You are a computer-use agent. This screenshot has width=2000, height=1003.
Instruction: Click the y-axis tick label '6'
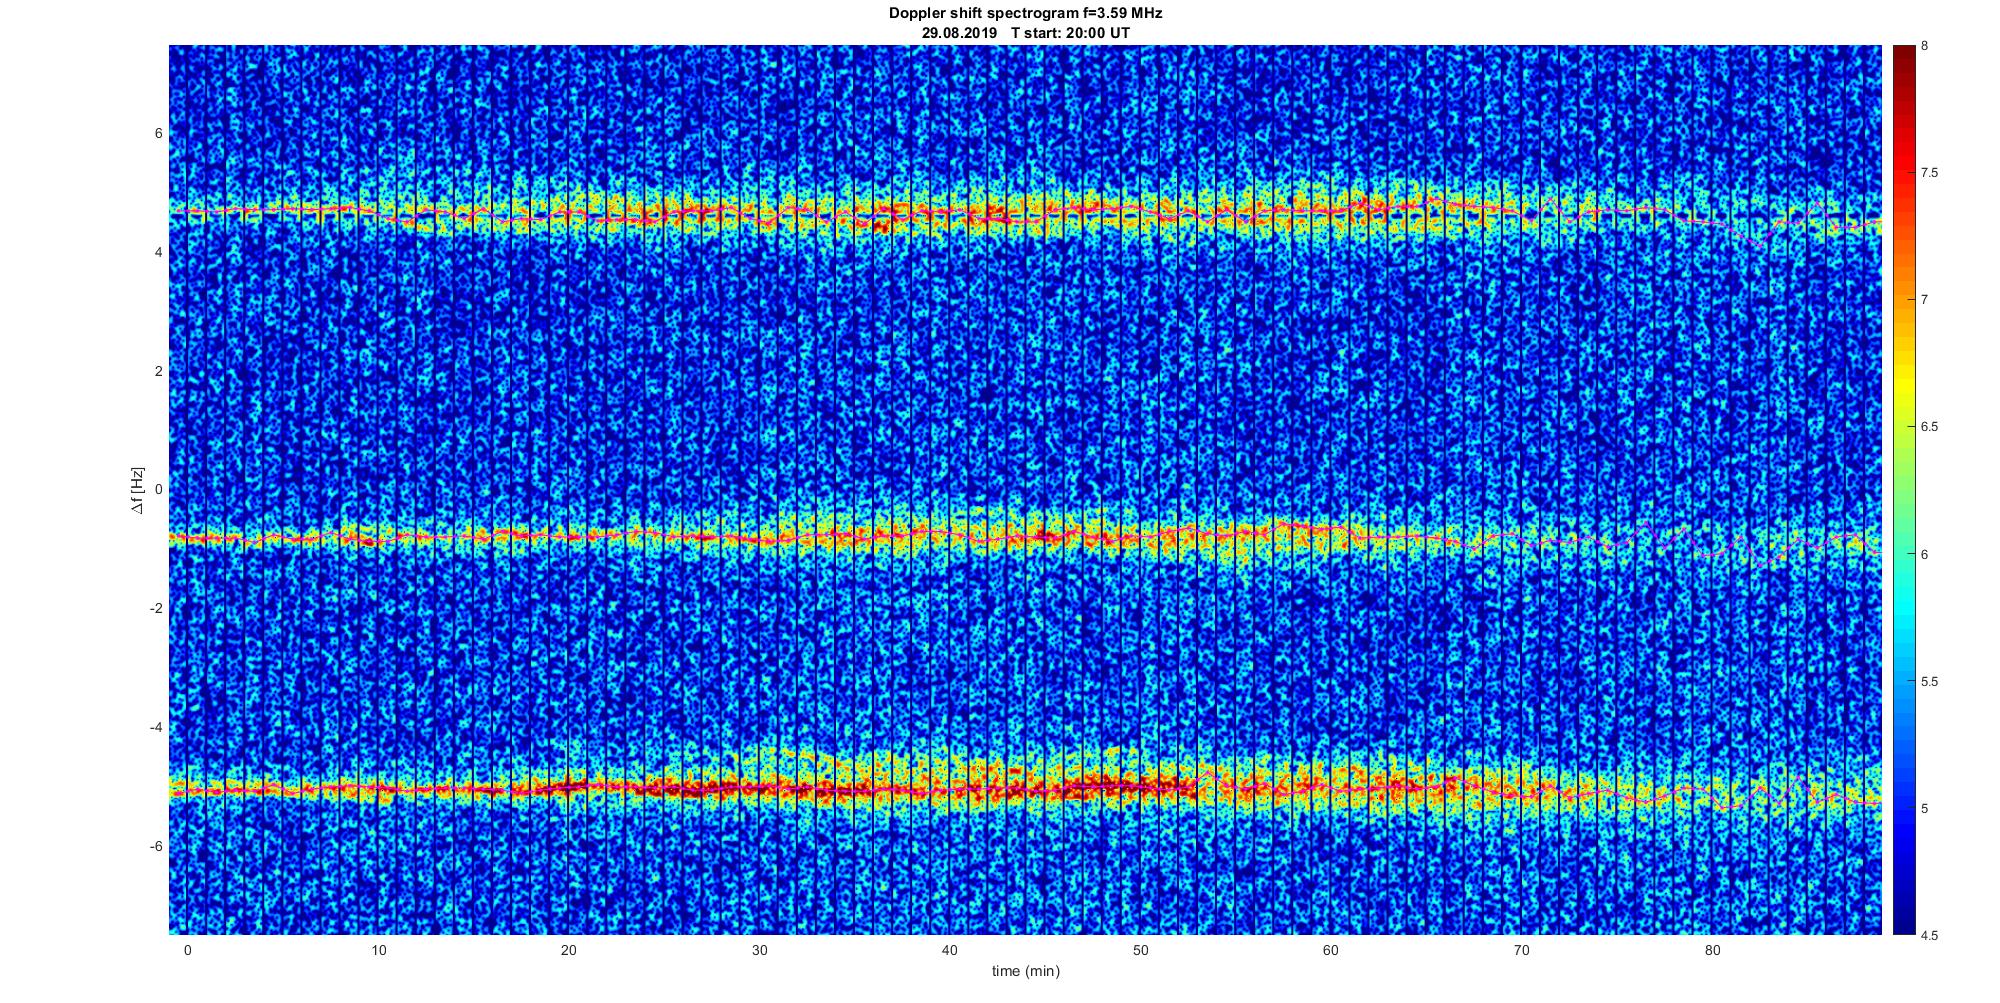coord(159,133)
